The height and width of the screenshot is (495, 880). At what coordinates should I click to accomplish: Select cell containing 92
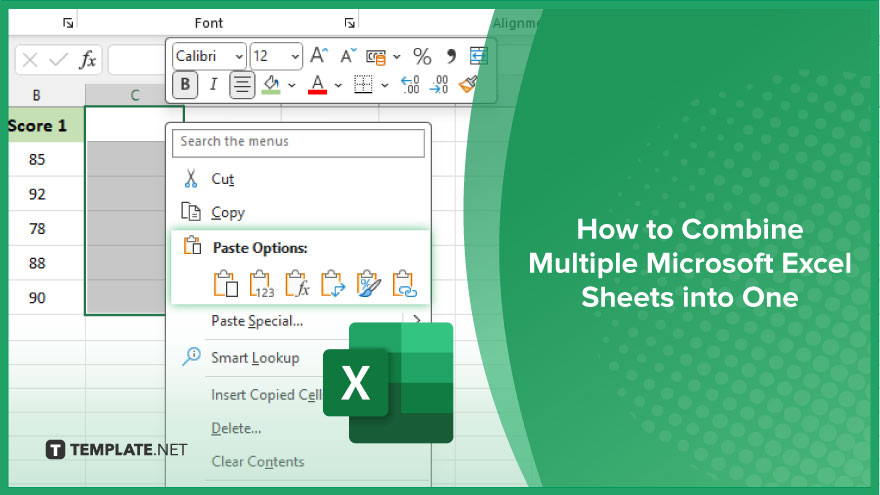(47, 194)
